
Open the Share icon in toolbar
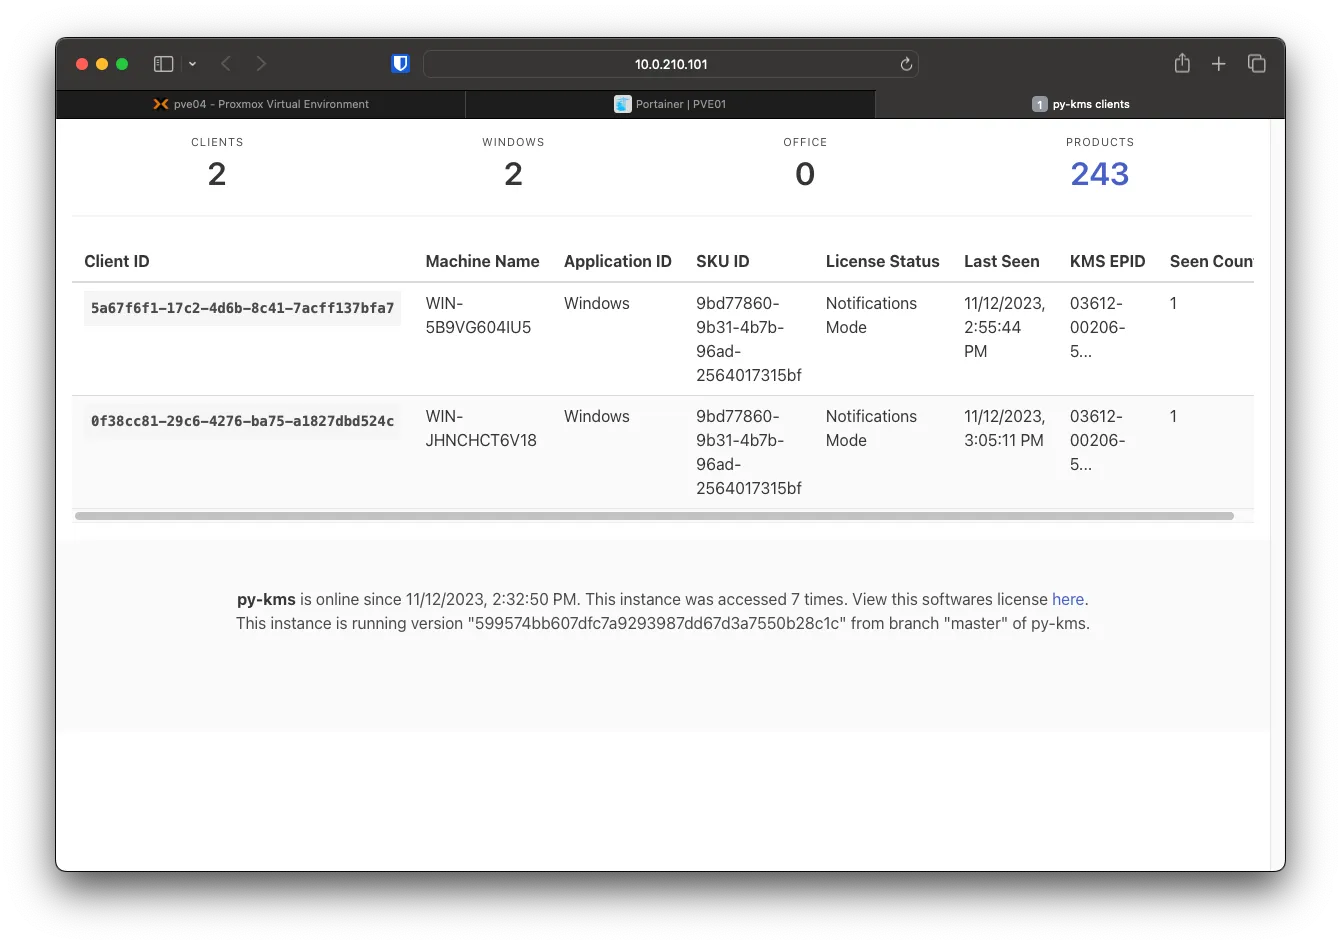(x=1182, y=63)
